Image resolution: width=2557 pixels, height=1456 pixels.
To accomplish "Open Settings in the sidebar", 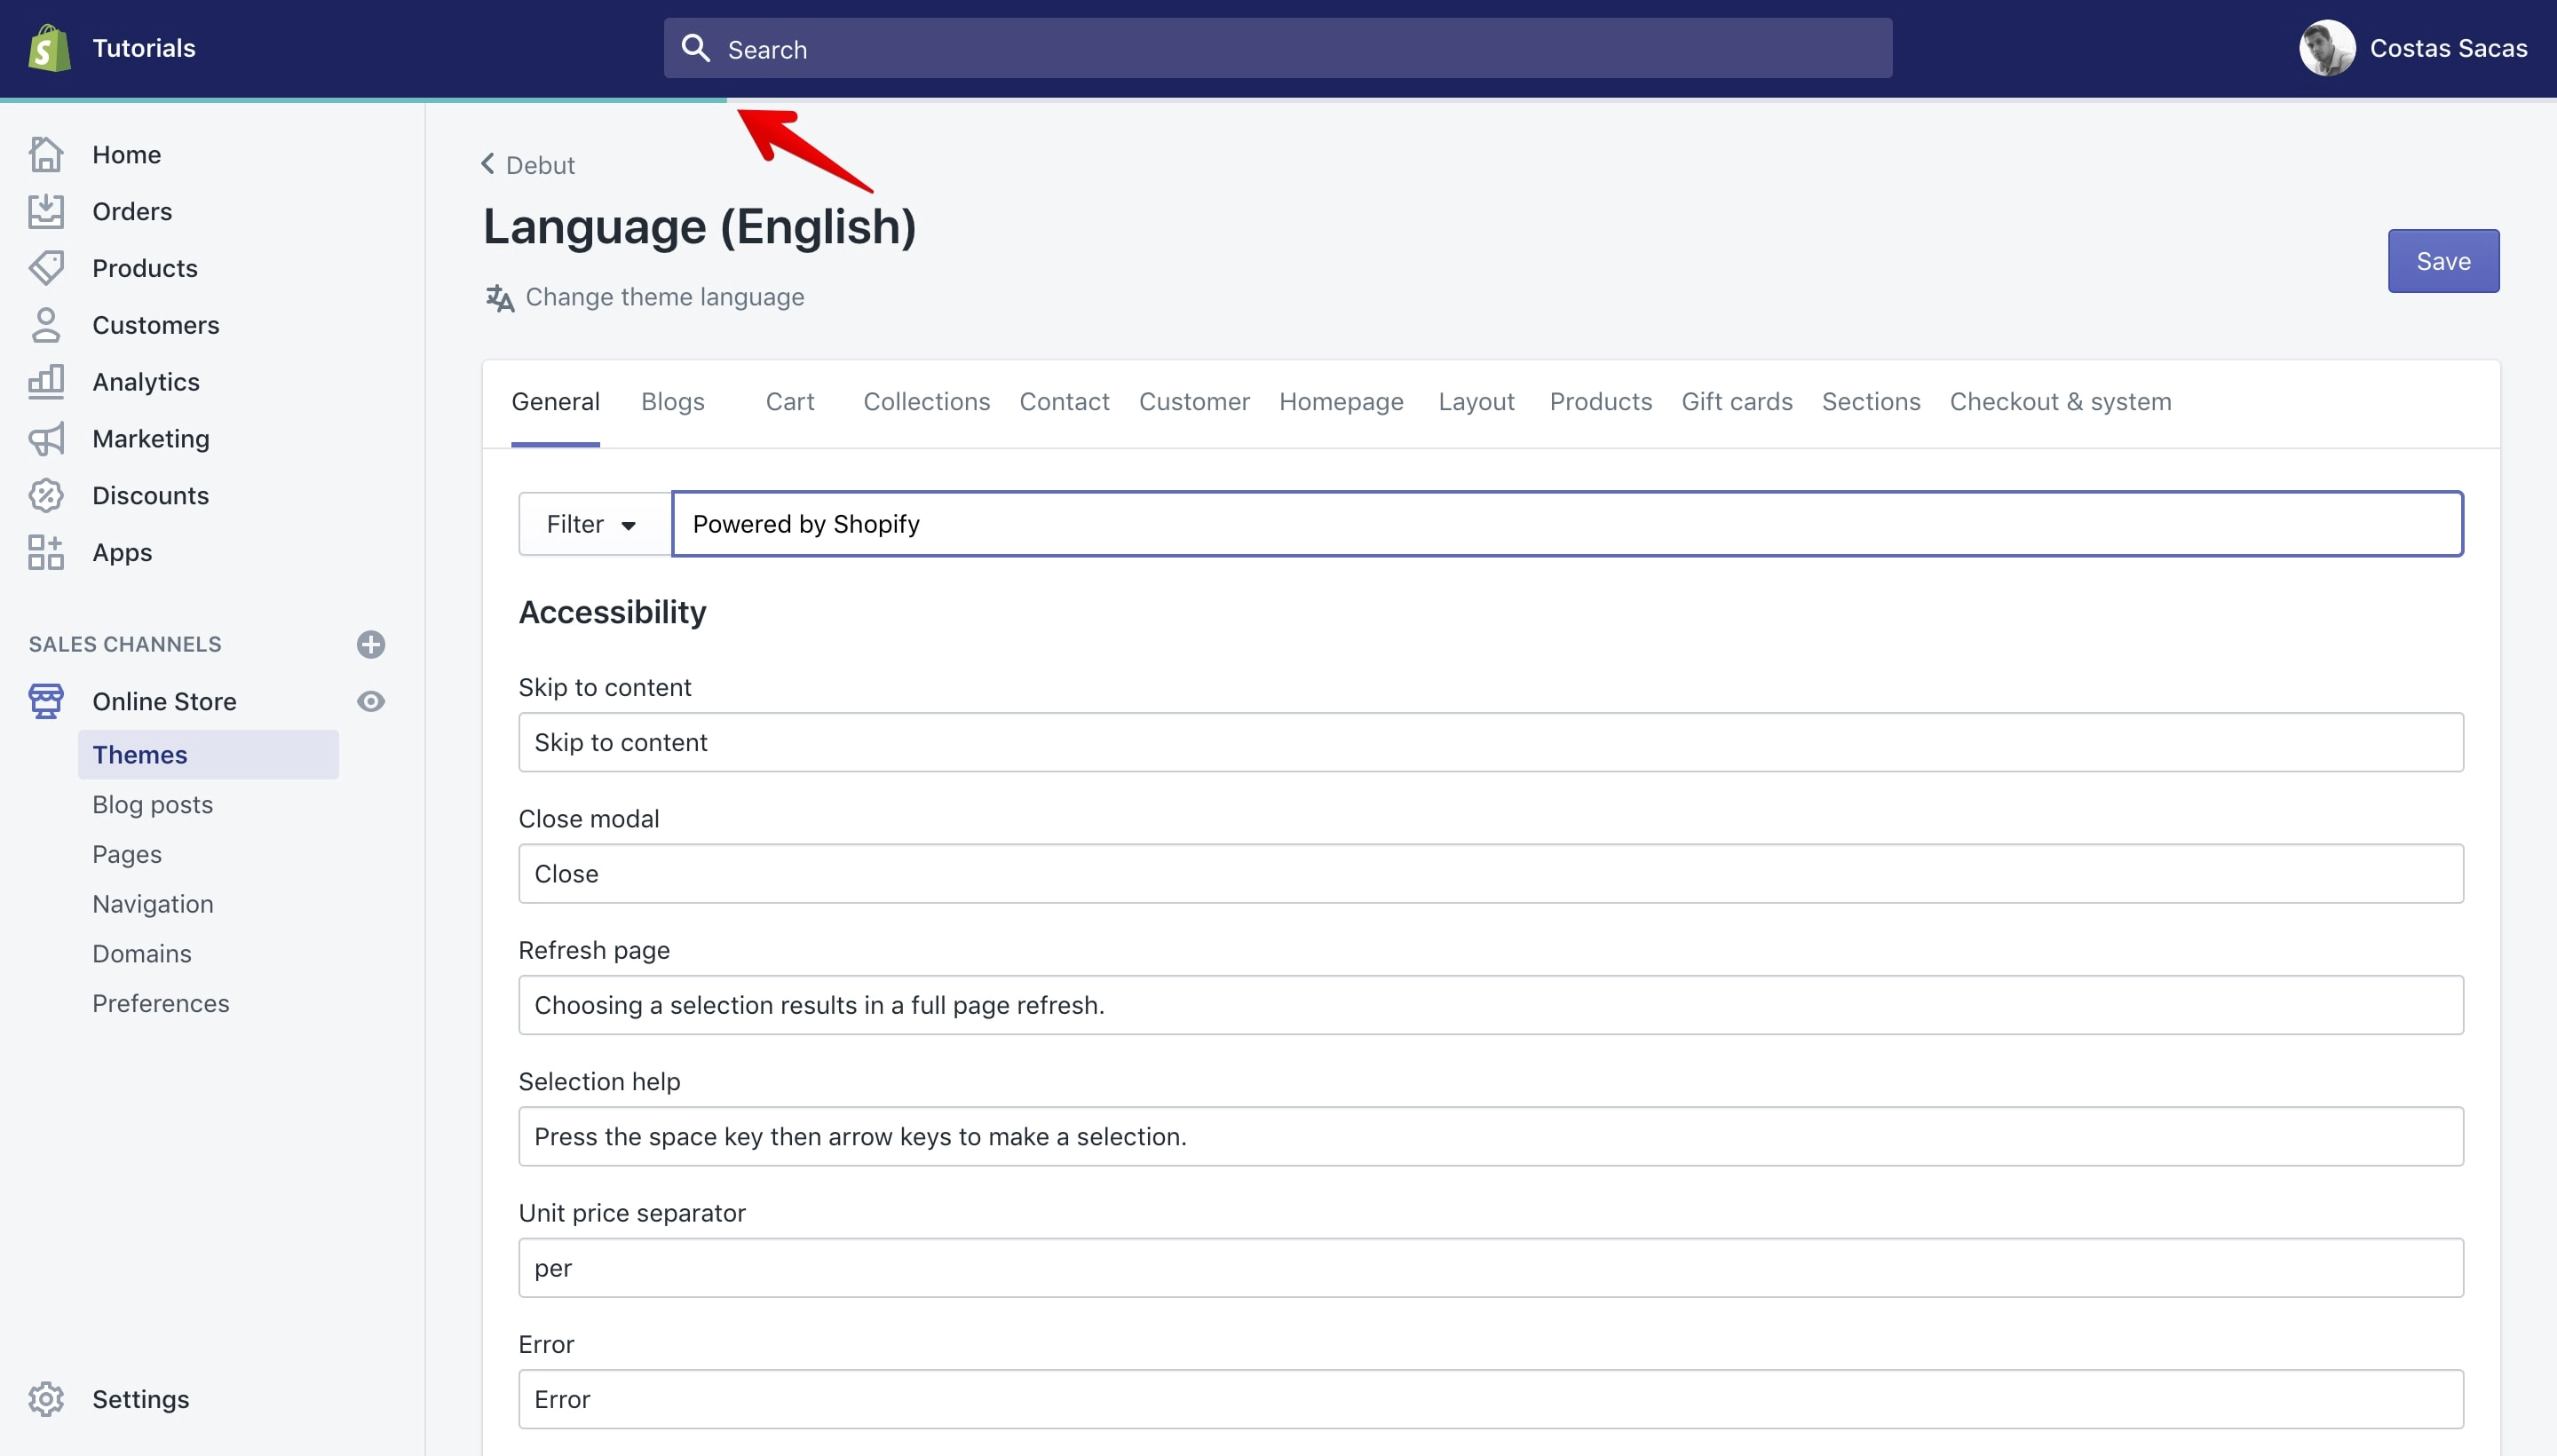I will (x=141, y=1399).
